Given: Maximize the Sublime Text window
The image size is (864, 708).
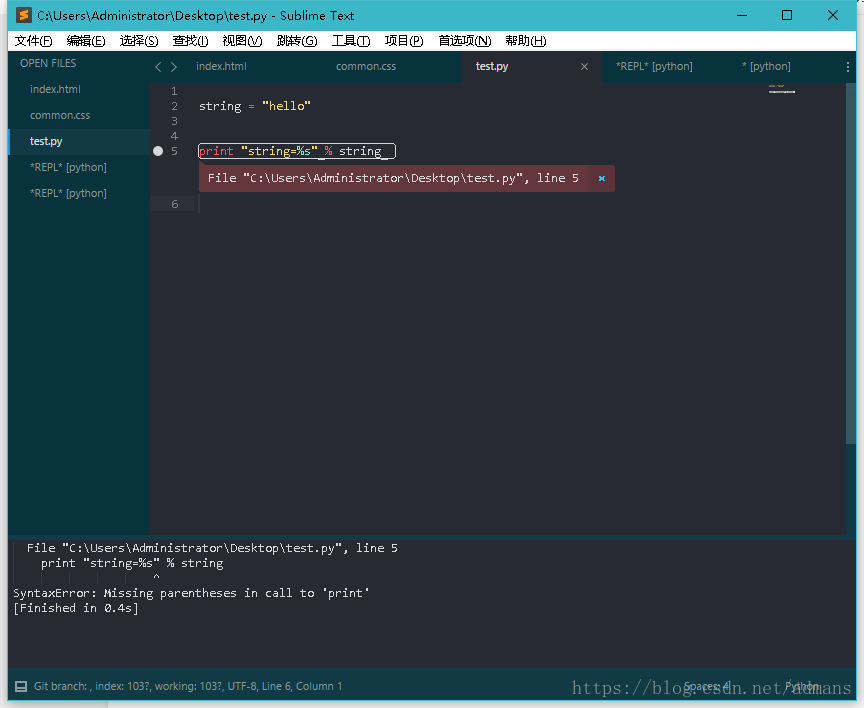Looking at the screenshot, I should (x=787, y=15).
